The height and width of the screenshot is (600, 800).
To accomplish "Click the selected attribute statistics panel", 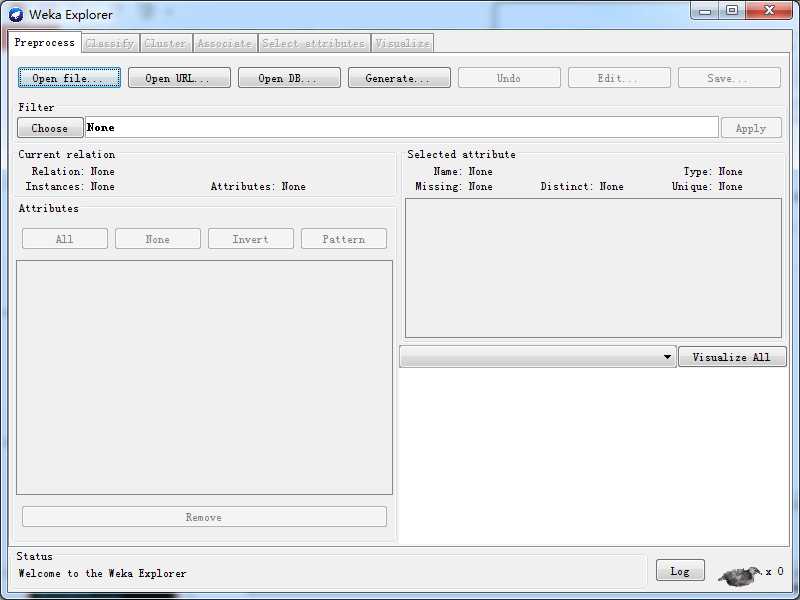I will click(x=593, y=268).
